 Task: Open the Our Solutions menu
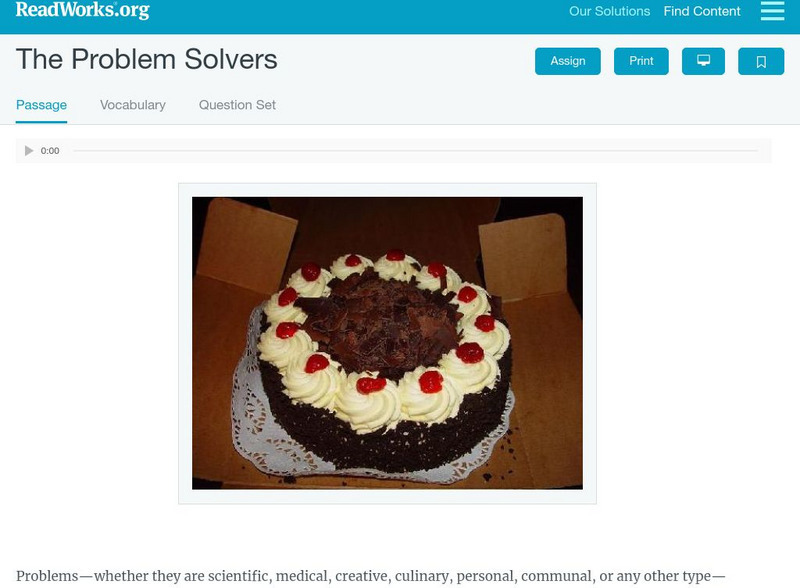pyautogui.click(x=609, y=11)
